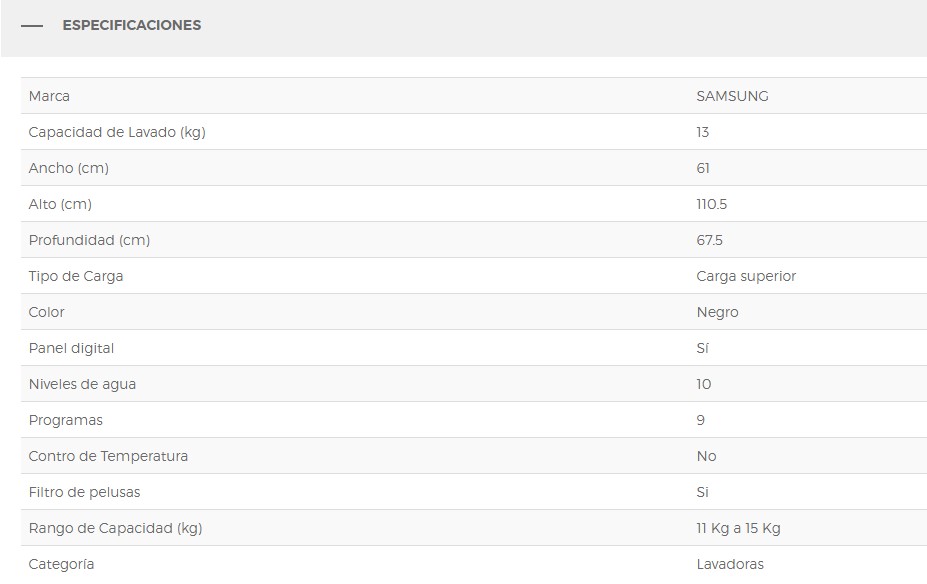The height and width of the screenshot is (584, 927).
Task: Click the ESPECIFICACIONES header title
Action: coord(131,26)
